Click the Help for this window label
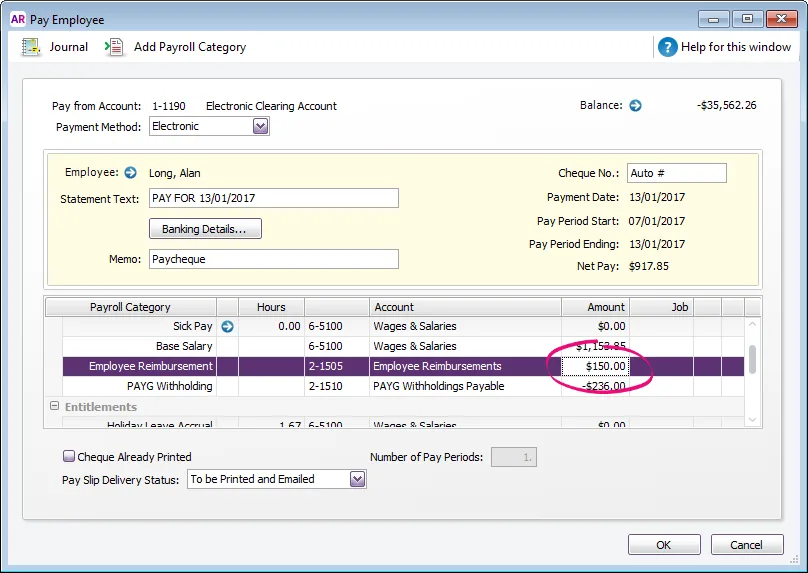The width and height of the screenshot is (808, 573). pos(736,47)
